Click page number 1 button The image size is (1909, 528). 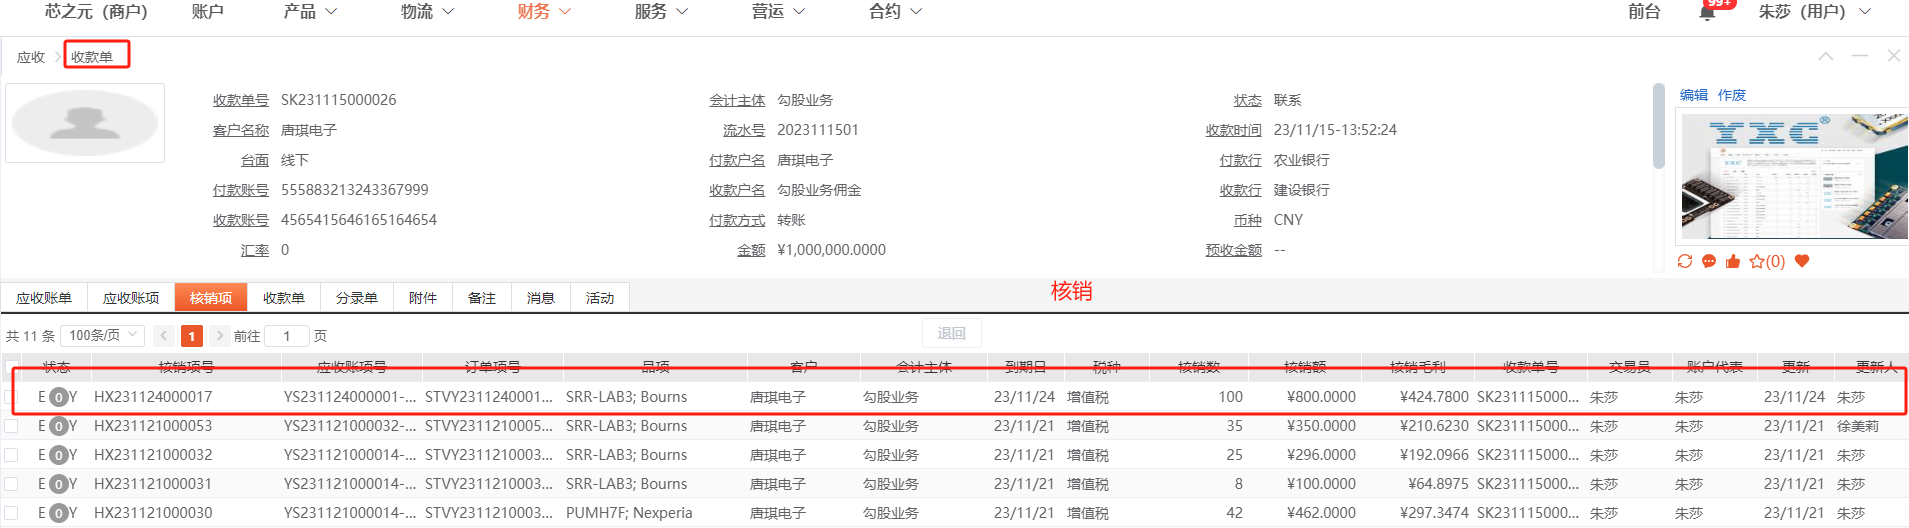click(x=192, y=336)
